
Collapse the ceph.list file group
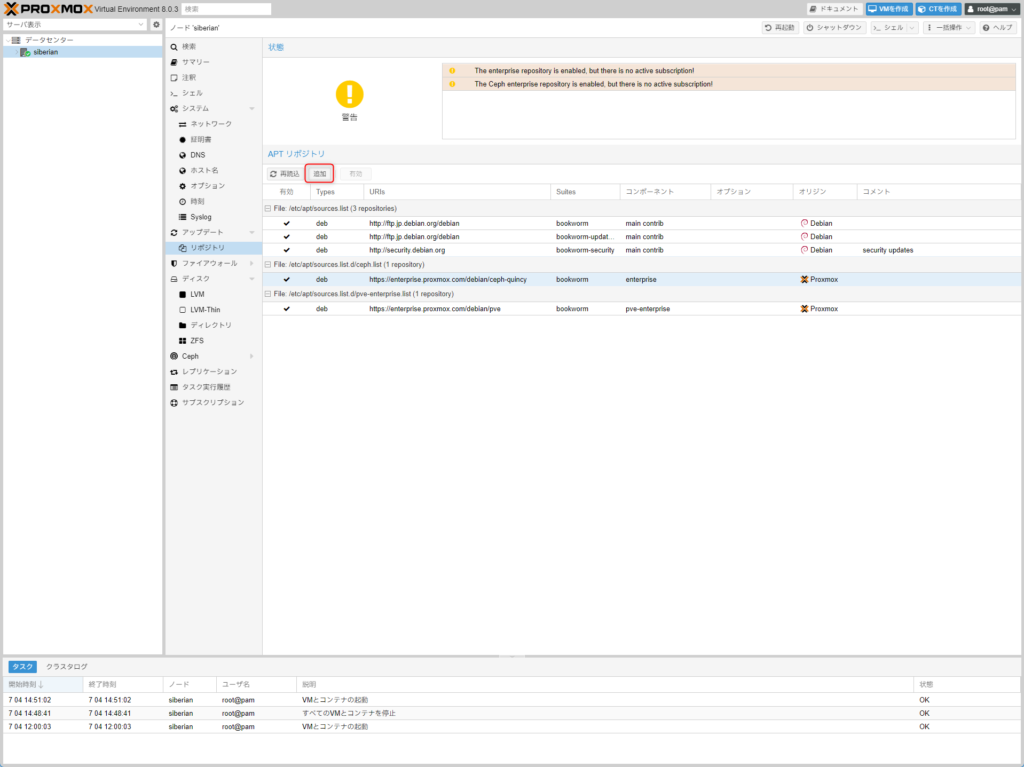point(268,265)
